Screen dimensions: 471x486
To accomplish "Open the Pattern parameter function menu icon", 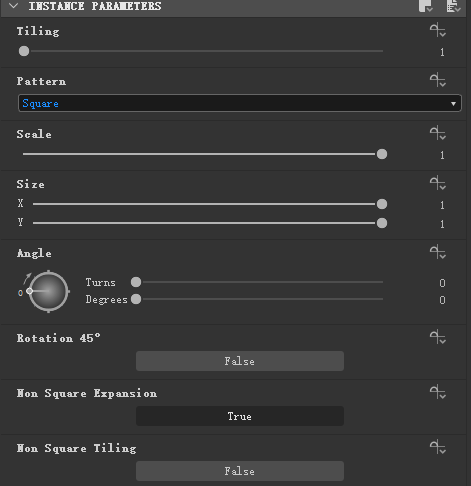I will [x=438, y=80].
